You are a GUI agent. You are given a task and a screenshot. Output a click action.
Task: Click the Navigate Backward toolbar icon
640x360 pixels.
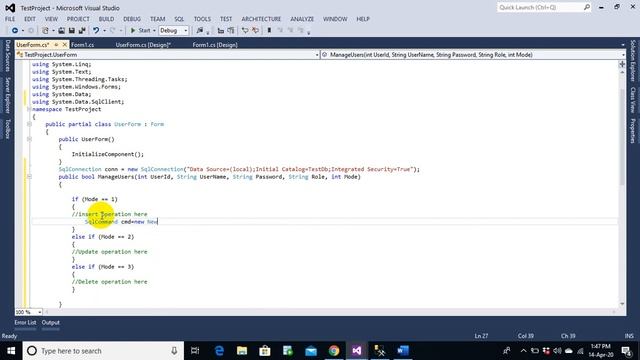(x=15, y=31)
